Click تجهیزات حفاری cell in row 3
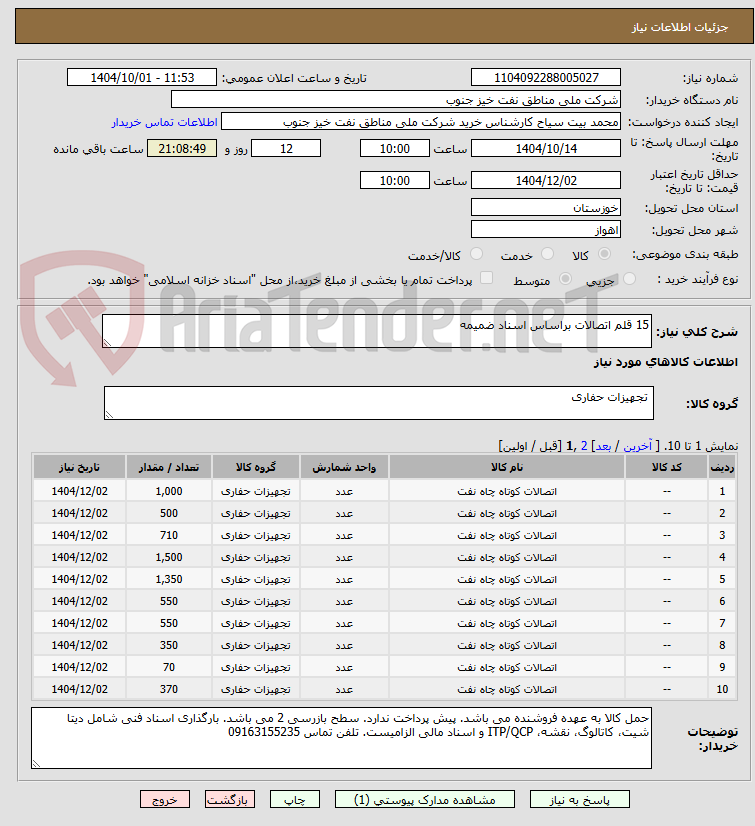 (256, 535)
